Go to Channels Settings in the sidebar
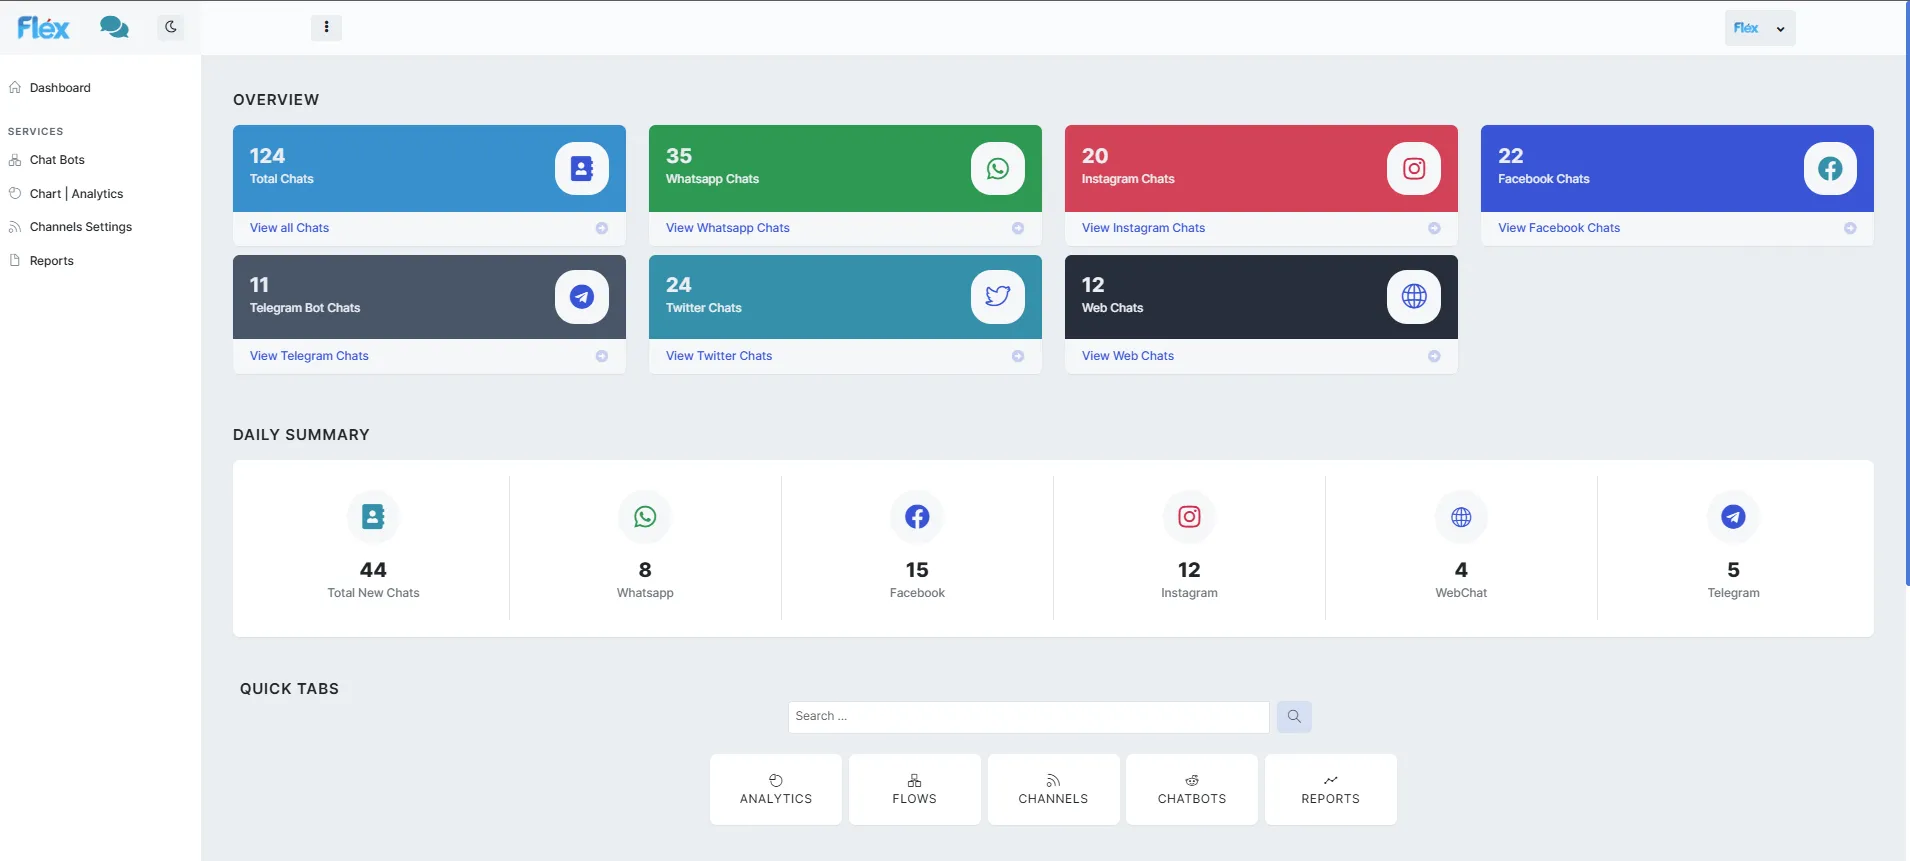This screenshot has height=861, width=1910. (x=81, y=227)
